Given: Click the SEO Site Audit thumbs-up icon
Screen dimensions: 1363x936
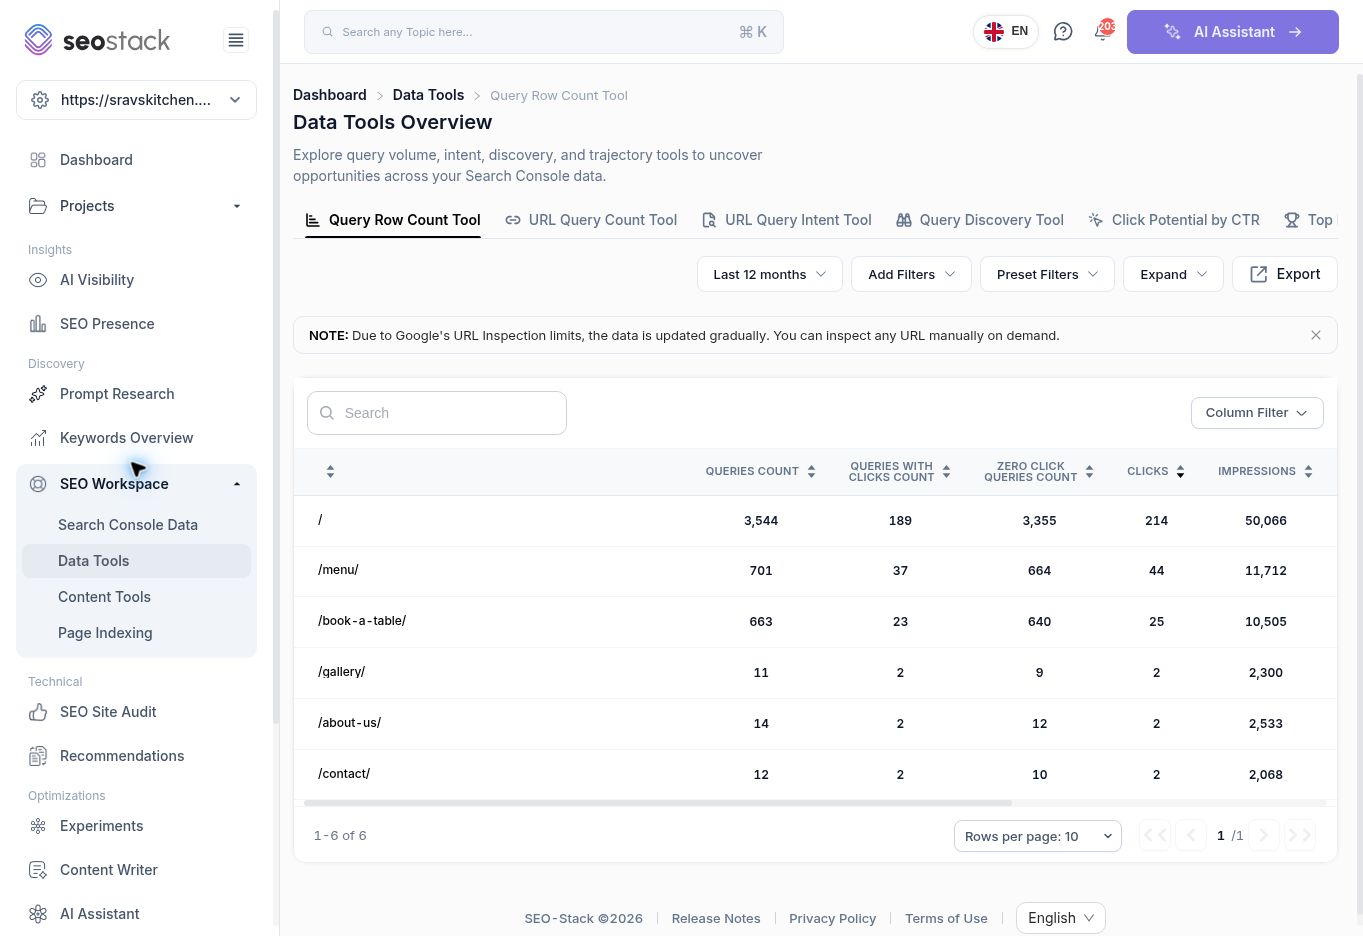Looking at the screenshot, I should tap(38, 712).
